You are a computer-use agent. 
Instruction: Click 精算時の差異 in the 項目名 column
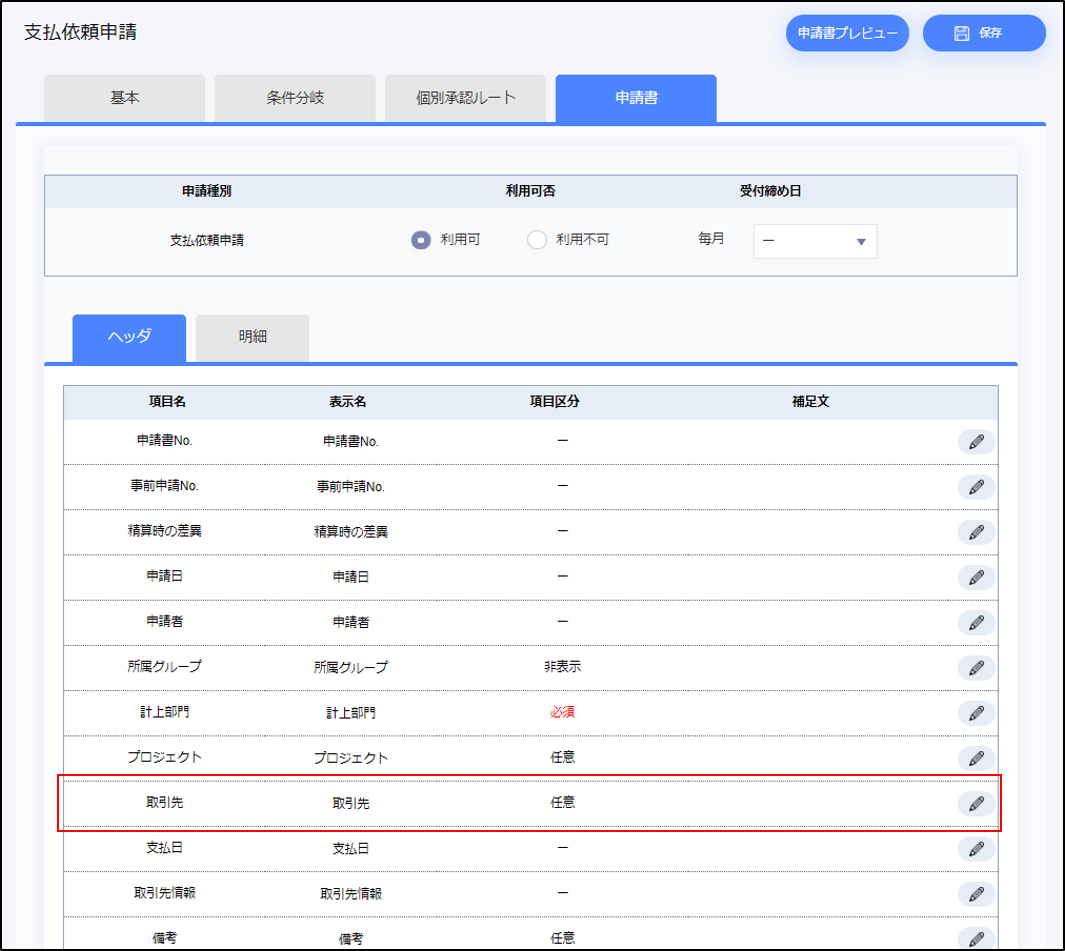point(164,531)
